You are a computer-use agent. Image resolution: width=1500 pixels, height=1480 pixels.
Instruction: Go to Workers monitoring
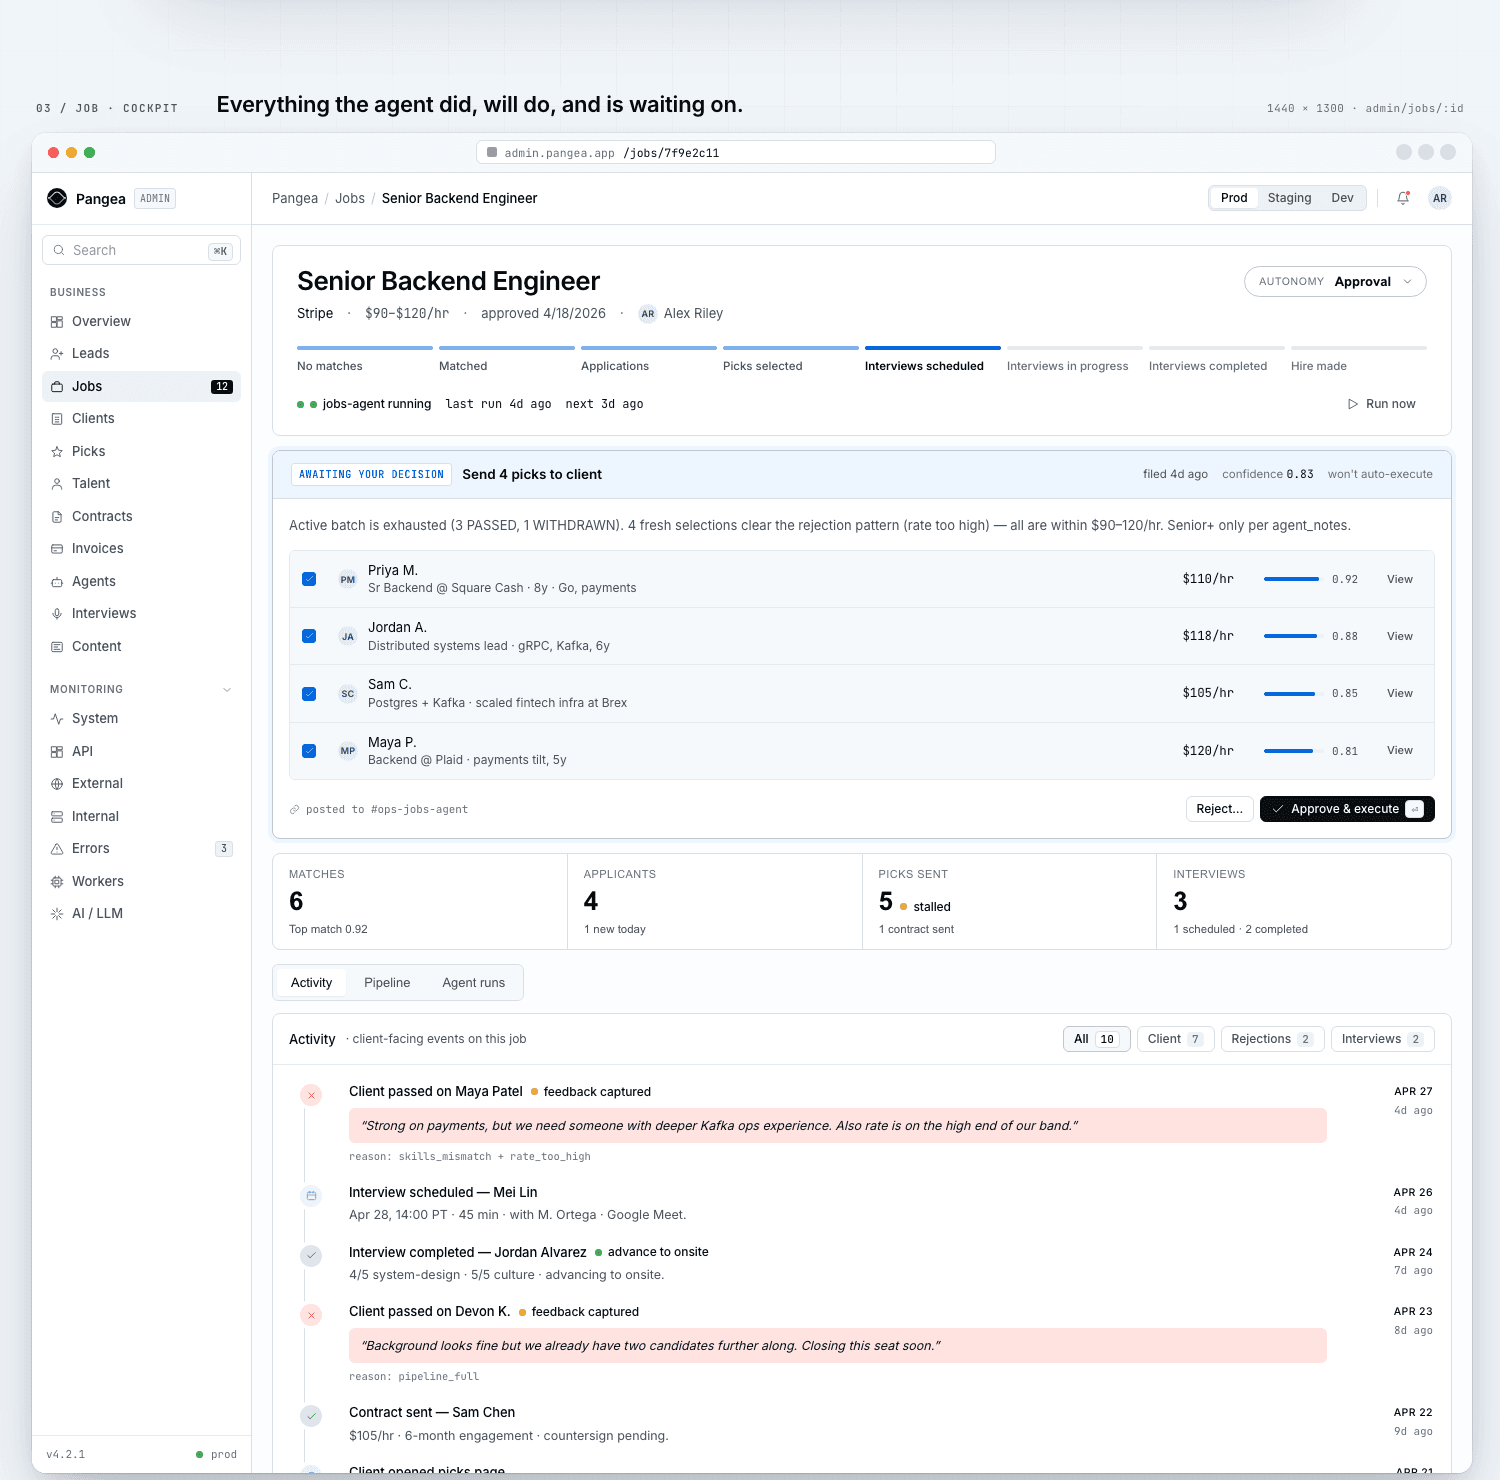pyautogui.click(x=141, y=881)
